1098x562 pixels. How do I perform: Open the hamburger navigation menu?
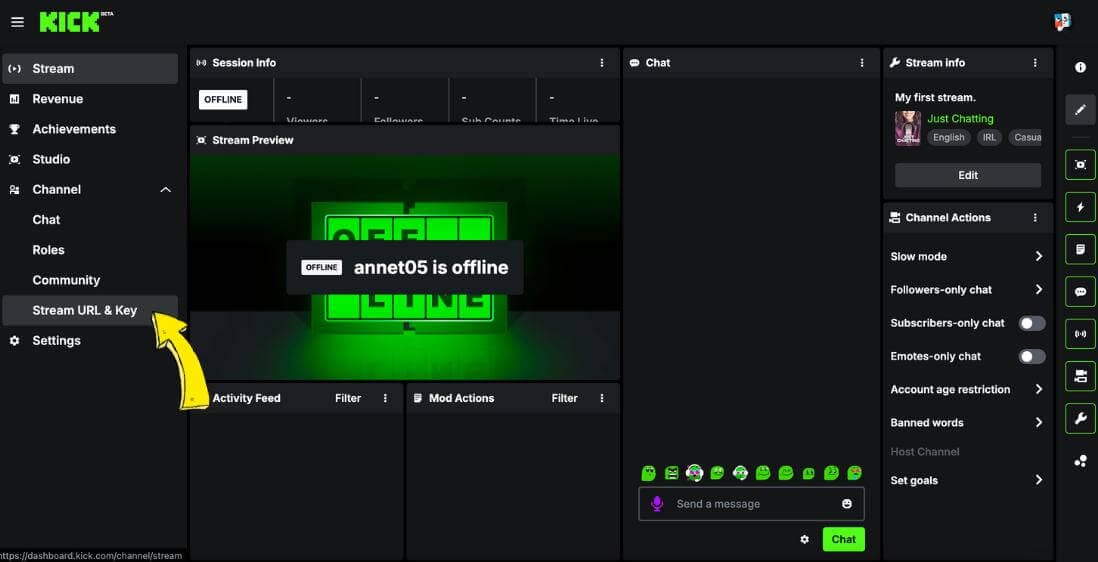coord(18,22)
